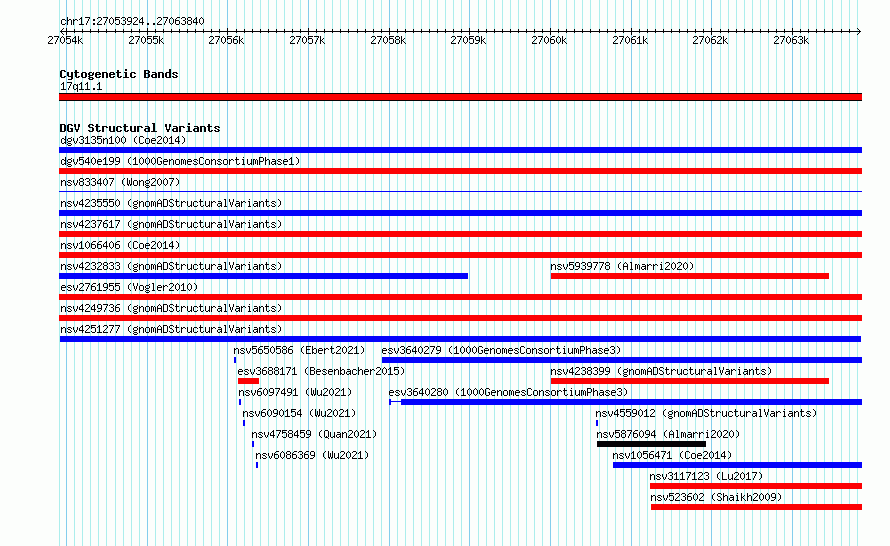This screenshot has height=546, width=890.
Task: Click the red bar under esv2761955
Action: (x=460, y=297)
